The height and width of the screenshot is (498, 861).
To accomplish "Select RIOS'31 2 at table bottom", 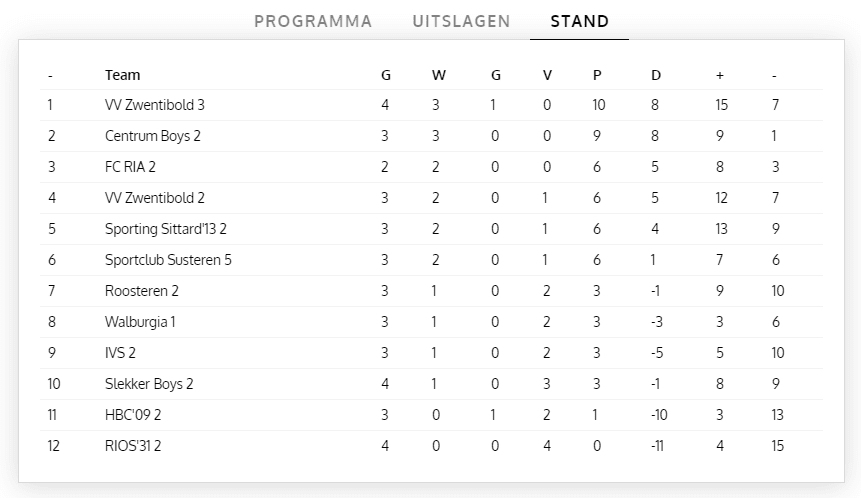I will pyautogui.click(x=133, y=446).
